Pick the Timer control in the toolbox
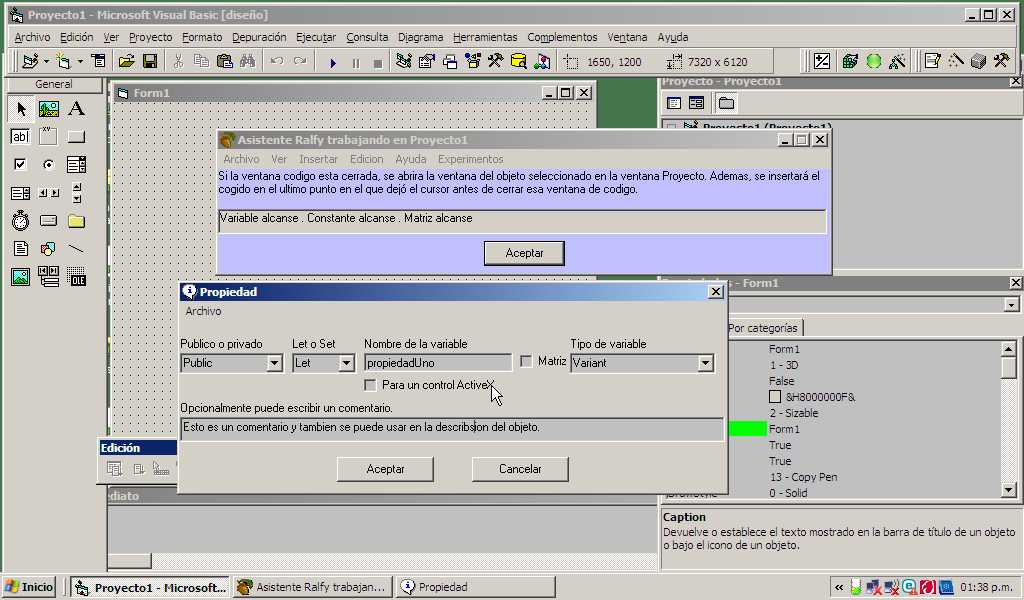The image size is (1024, 600). [x=21, y=221]
